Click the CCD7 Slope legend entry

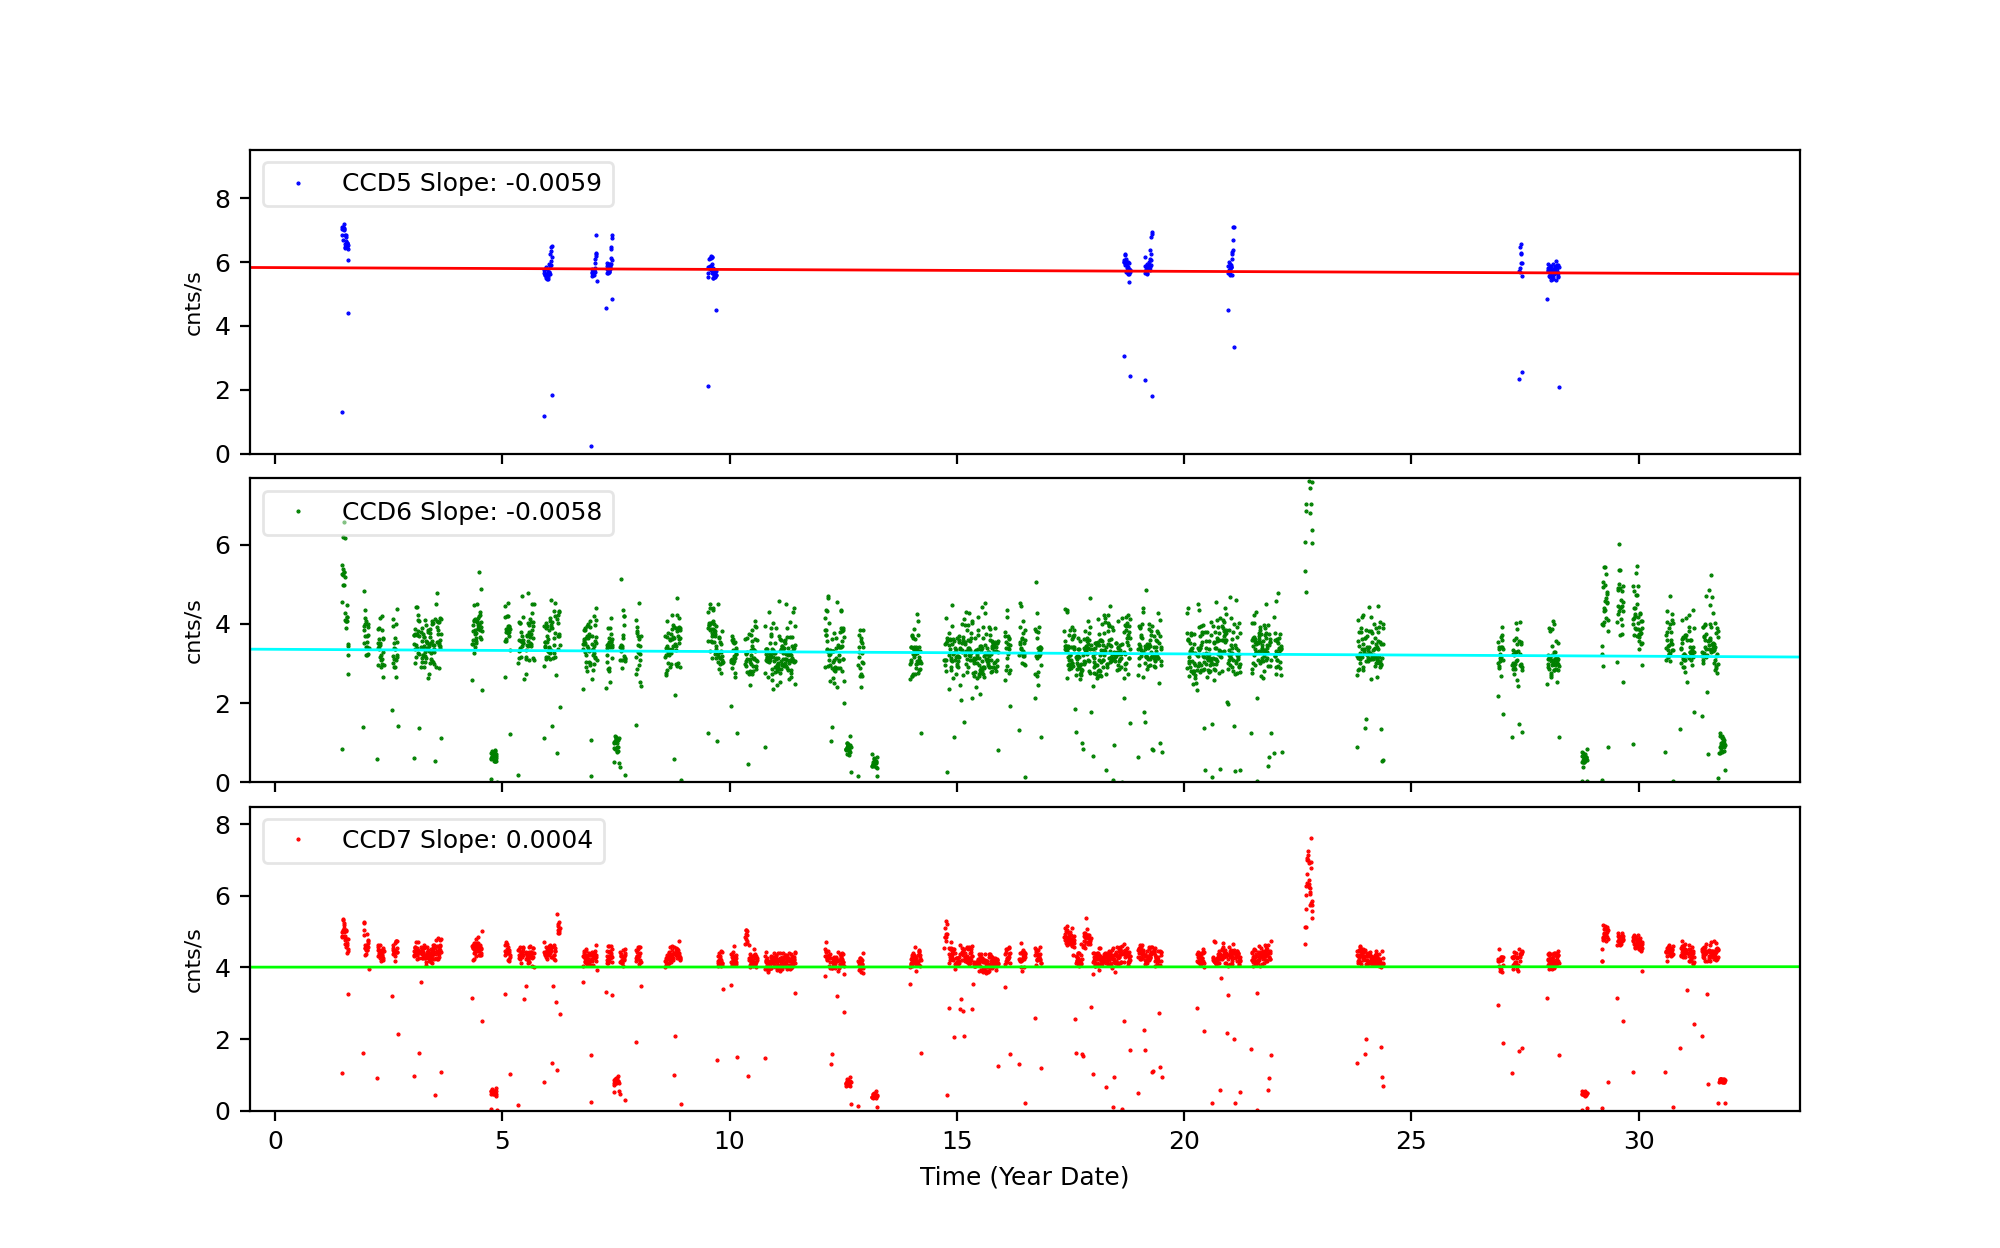466,840
